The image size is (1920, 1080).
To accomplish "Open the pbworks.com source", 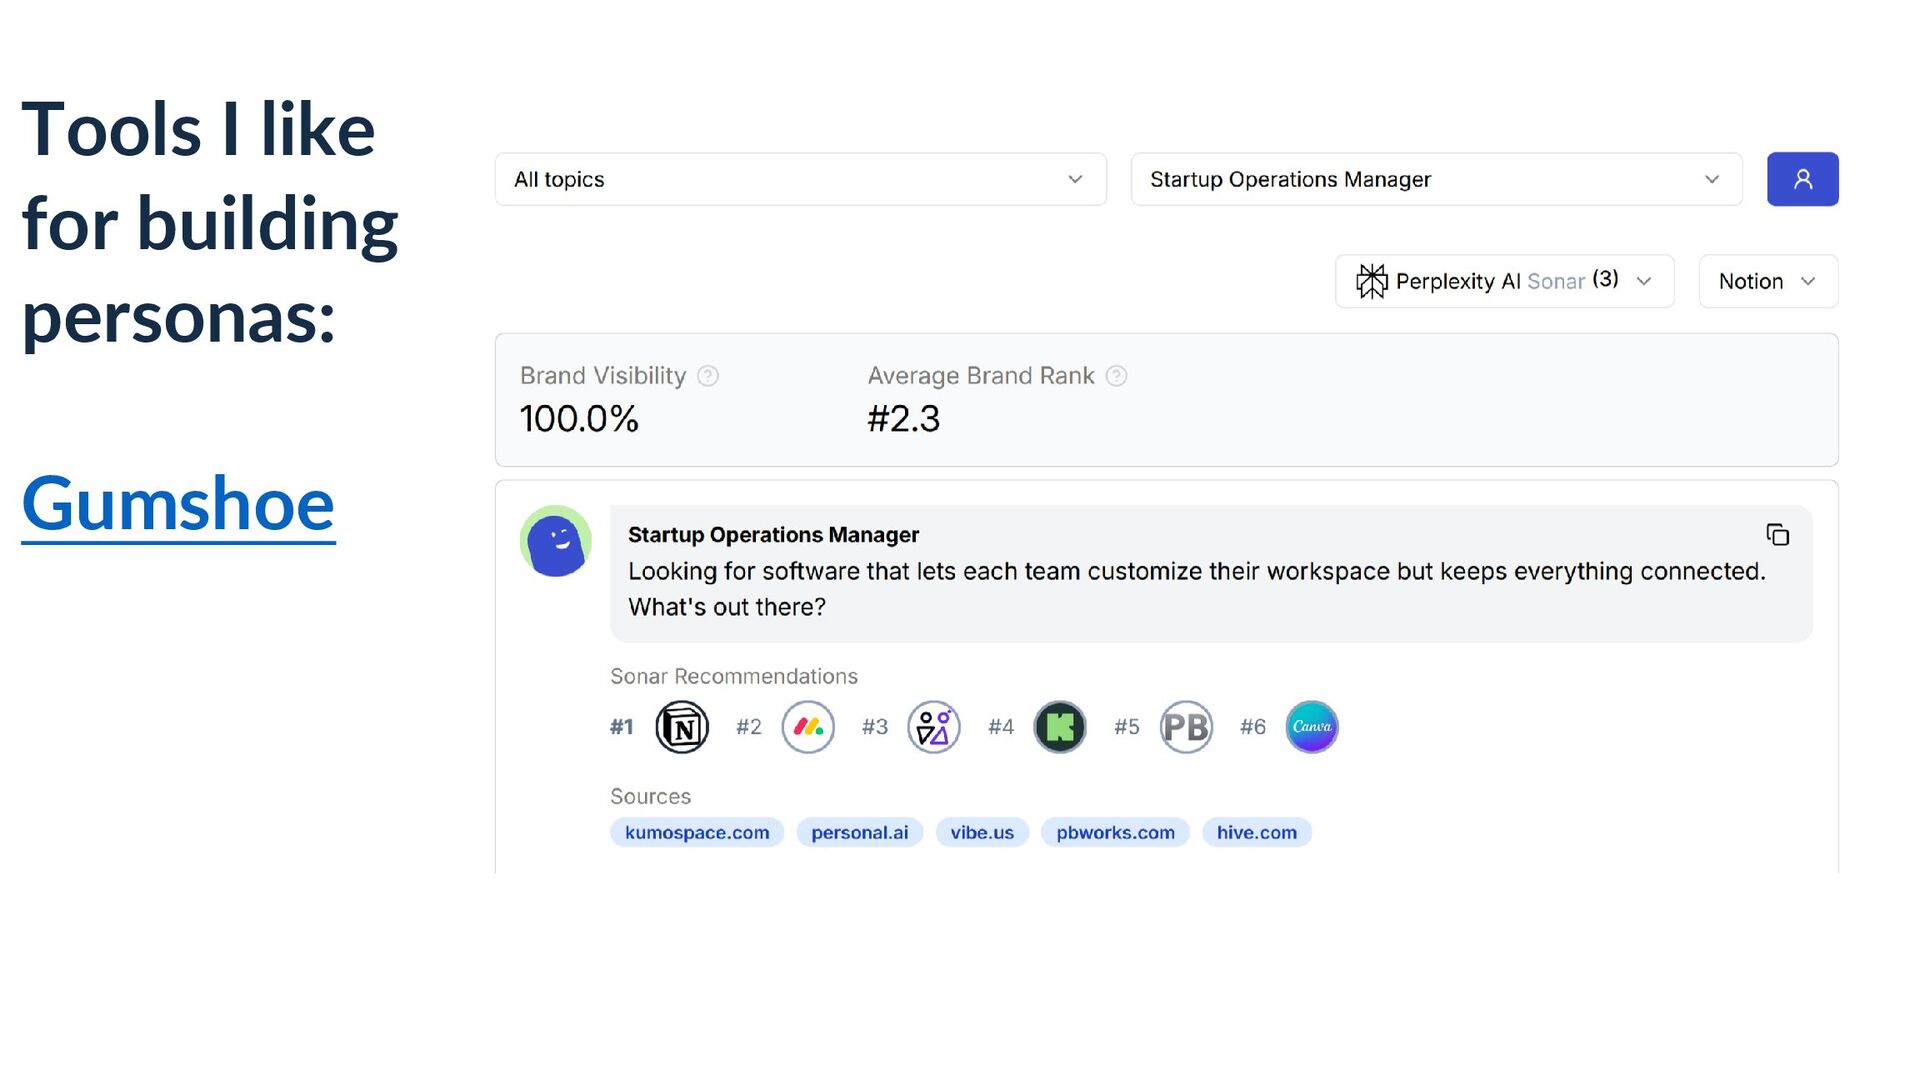I will click(1115, 832).
